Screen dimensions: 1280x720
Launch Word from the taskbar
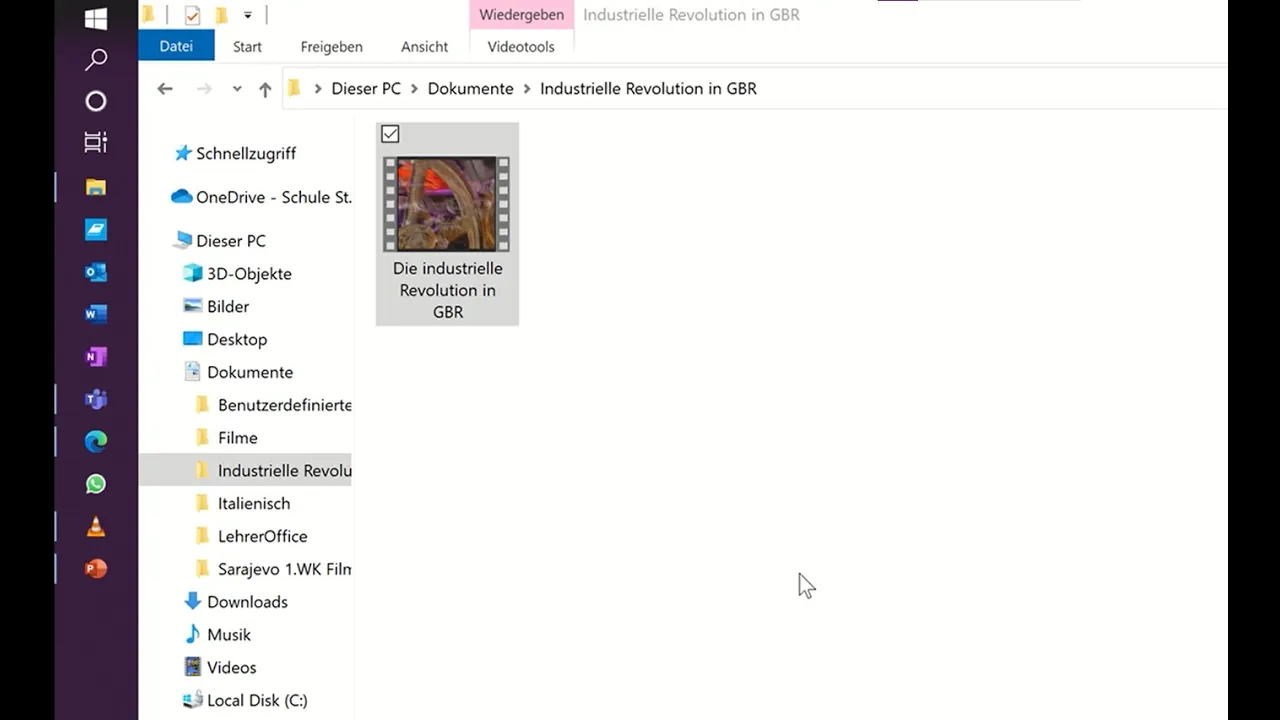point(96,314)
